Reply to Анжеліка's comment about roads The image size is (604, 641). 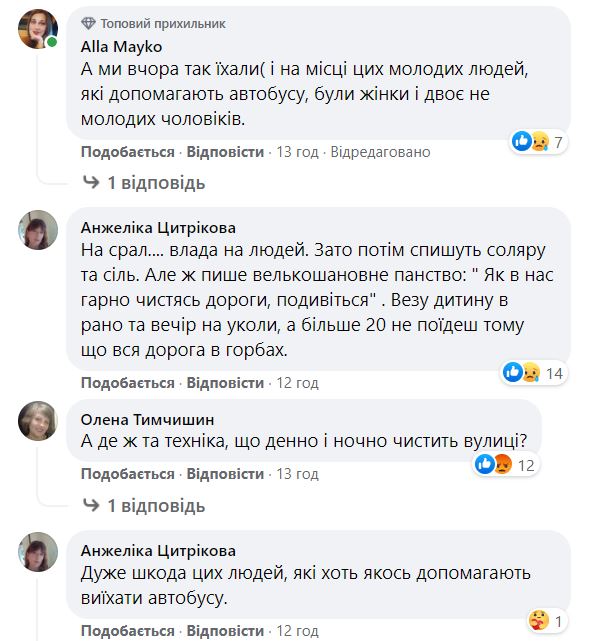(x=225, y=383)
